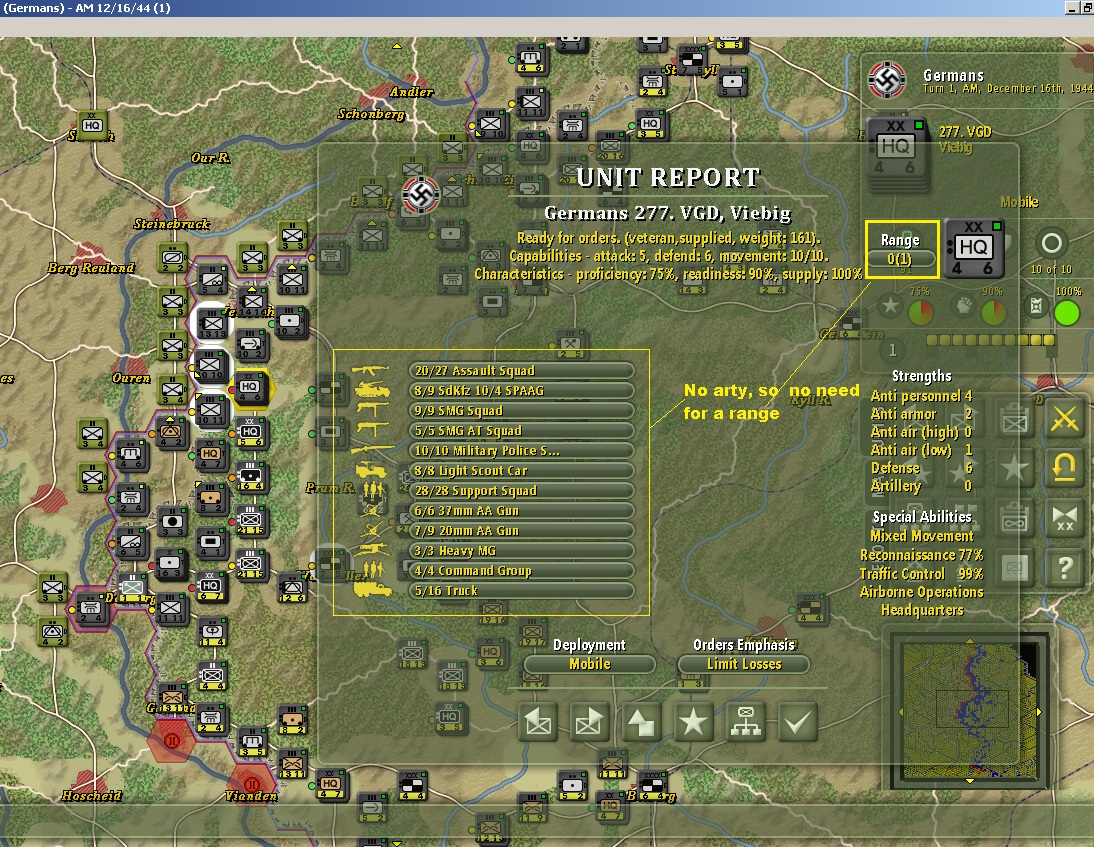Select the 6/6 37mm AA Gun row
Screen dimensions: 1094x847
(521, 511)
